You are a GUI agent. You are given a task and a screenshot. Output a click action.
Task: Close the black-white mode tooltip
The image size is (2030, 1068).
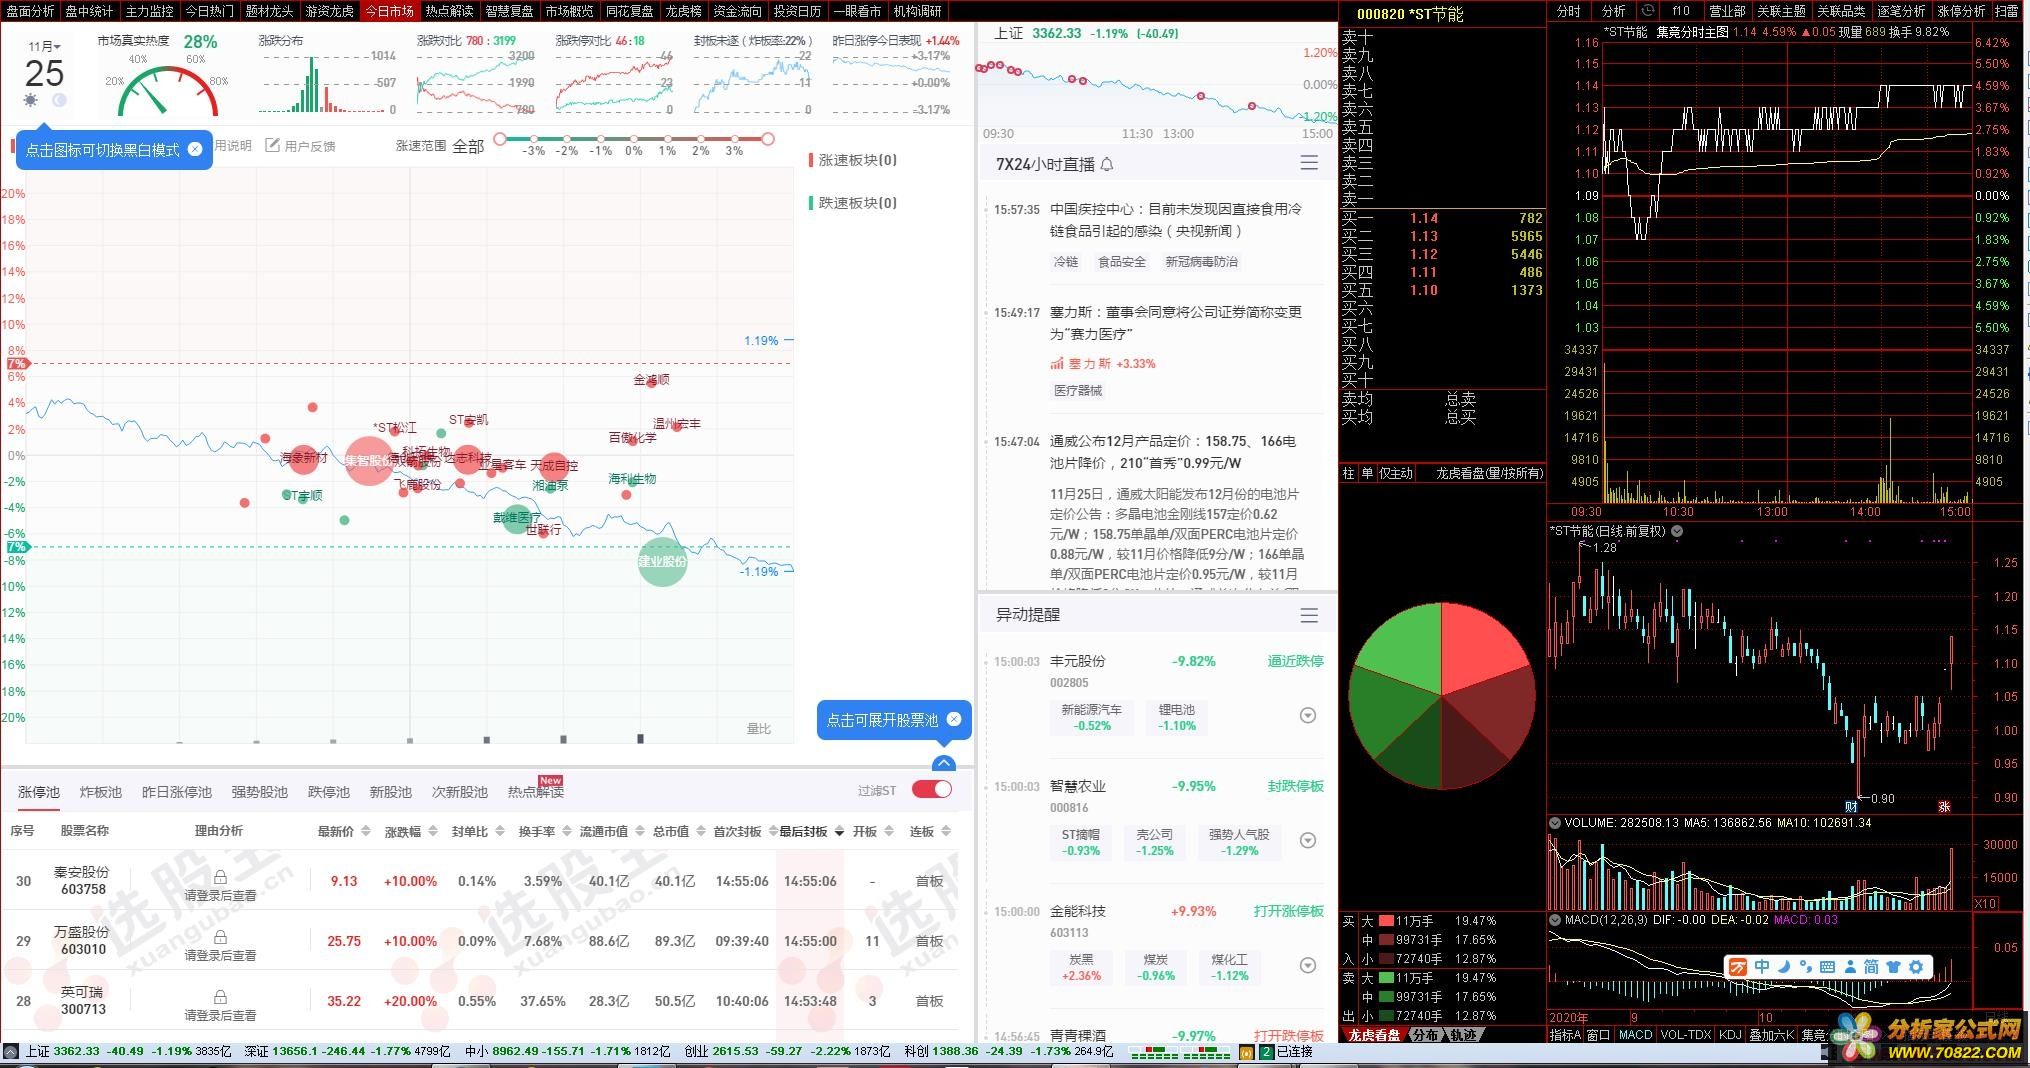point(195,149)
